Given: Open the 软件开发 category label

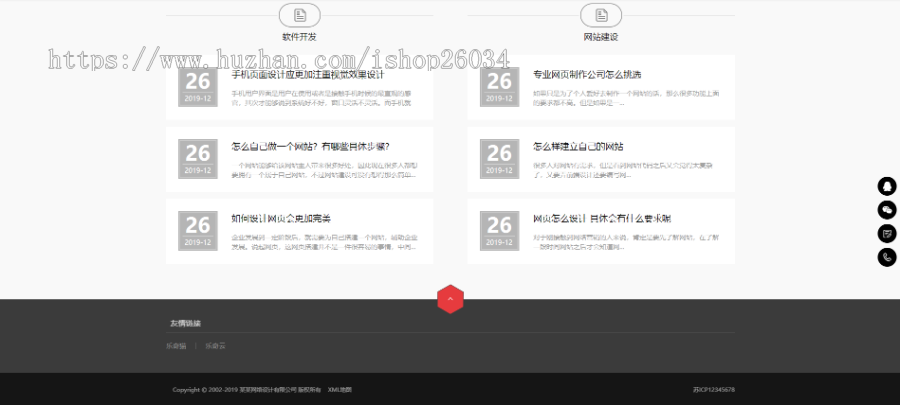Looking at the screenshot, I should pos(299,37).
